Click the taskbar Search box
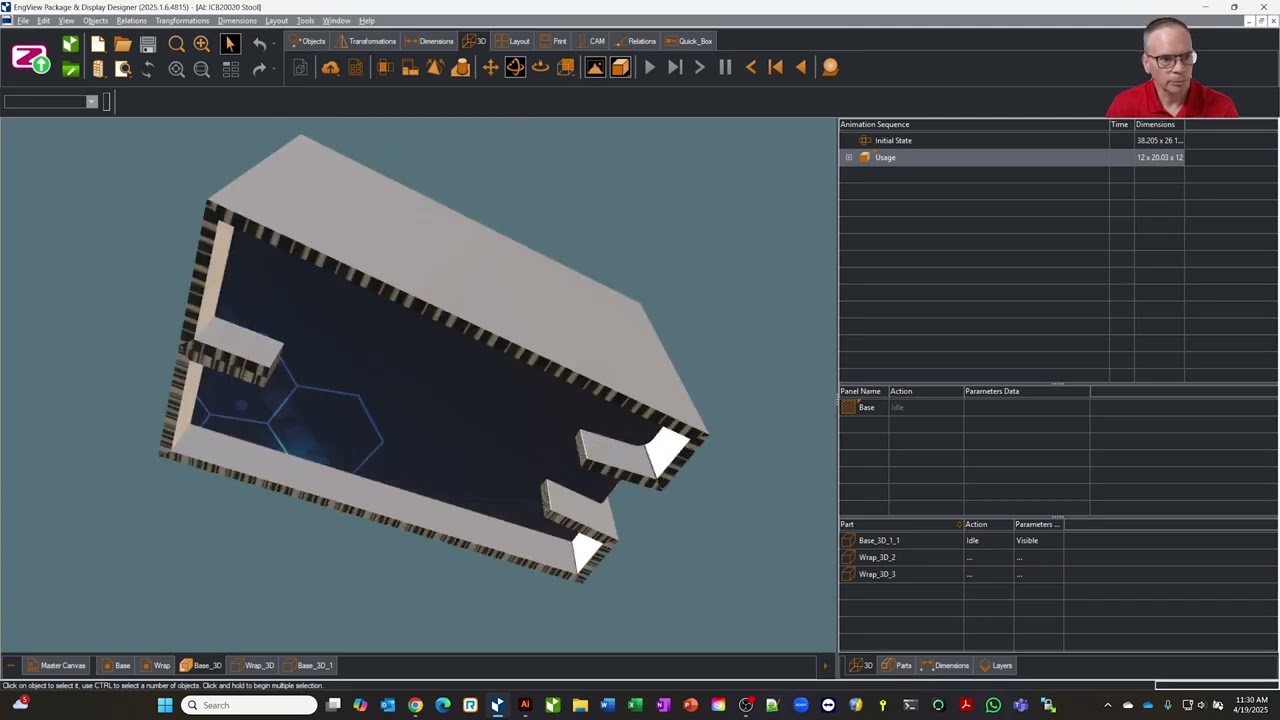The height and width of the screenshot is (720, 1280). point(249,706)
